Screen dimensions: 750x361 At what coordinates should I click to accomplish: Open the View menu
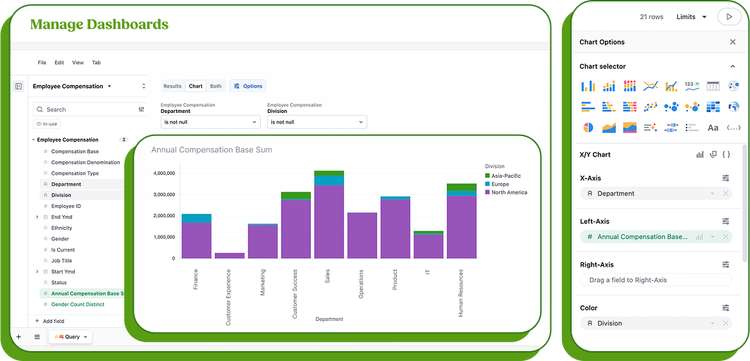click(78, 63)
